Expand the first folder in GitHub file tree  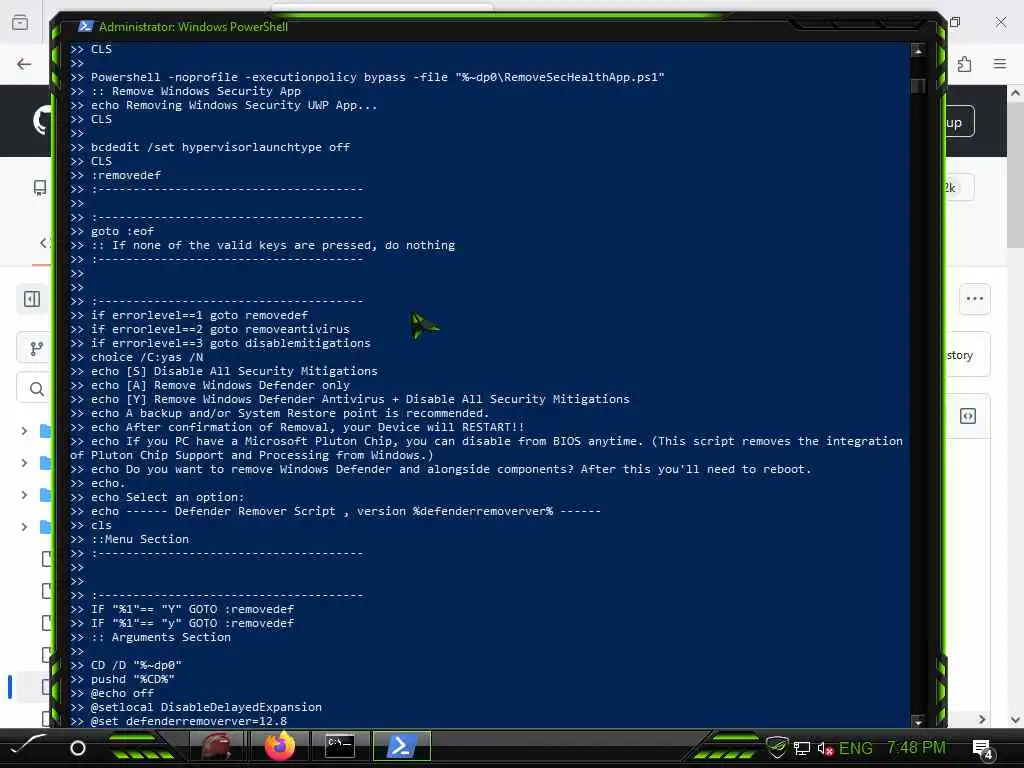(24, 431)
